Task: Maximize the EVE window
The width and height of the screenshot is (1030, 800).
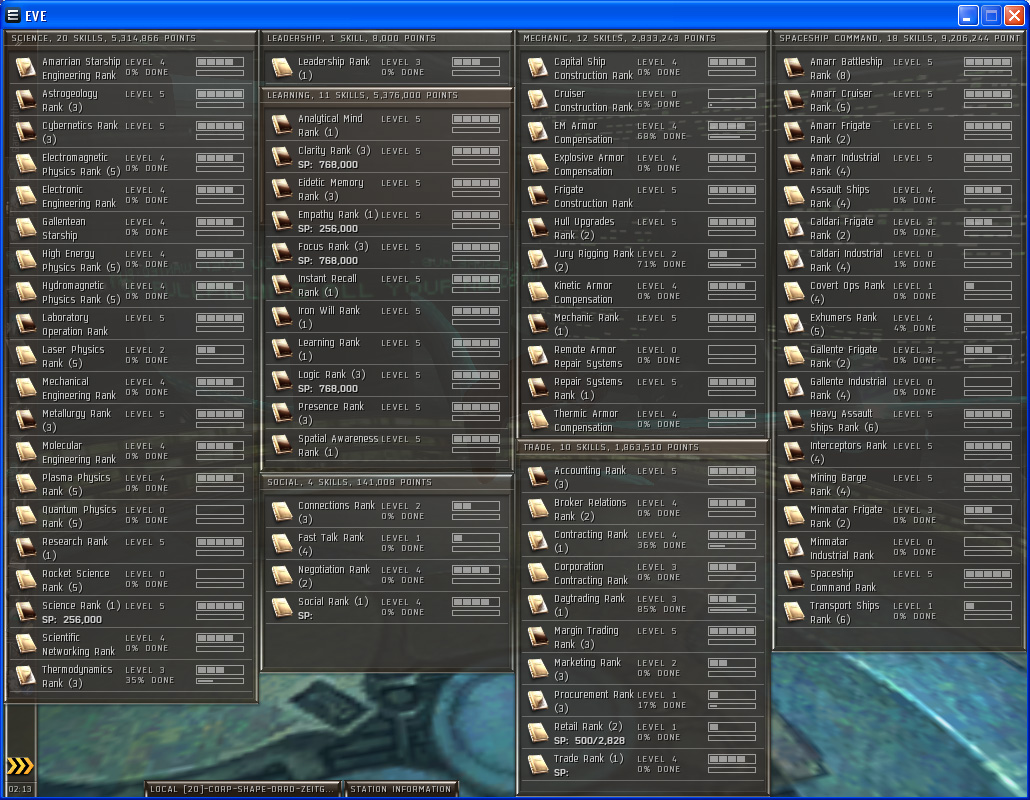Action: click(991, 15)
